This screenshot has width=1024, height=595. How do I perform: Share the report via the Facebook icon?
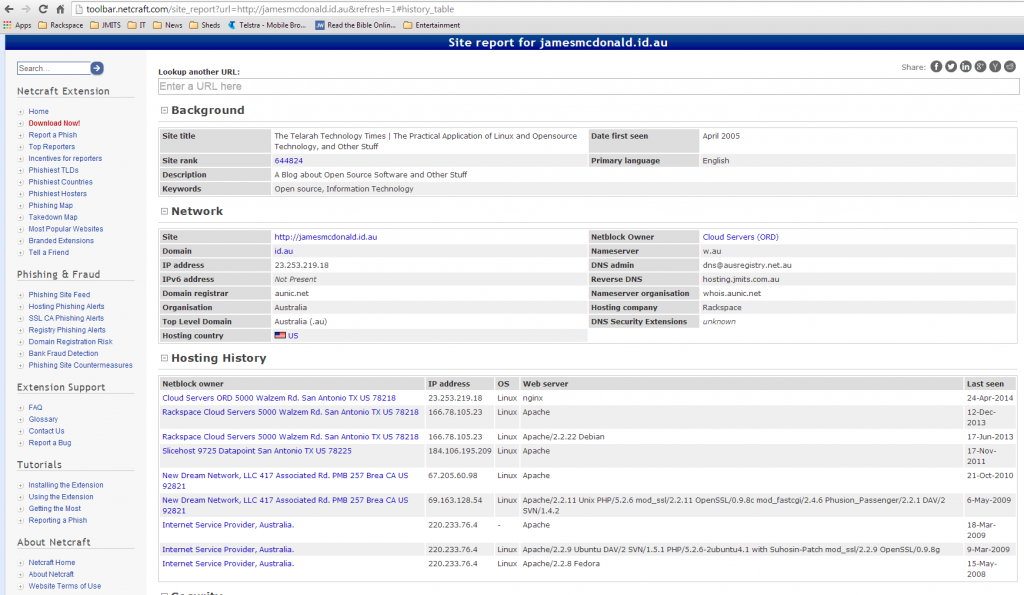click(x=936, y=66)
